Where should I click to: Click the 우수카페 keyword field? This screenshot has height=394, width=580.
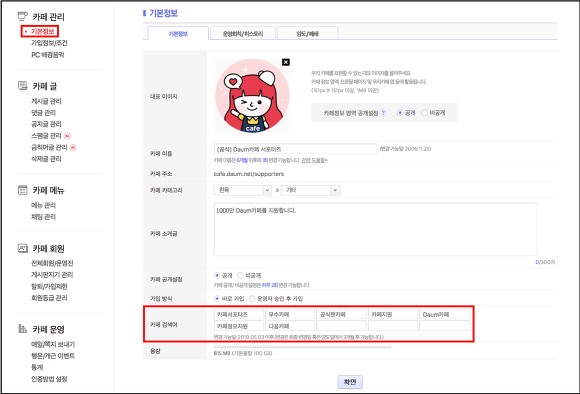coord(290,314)
